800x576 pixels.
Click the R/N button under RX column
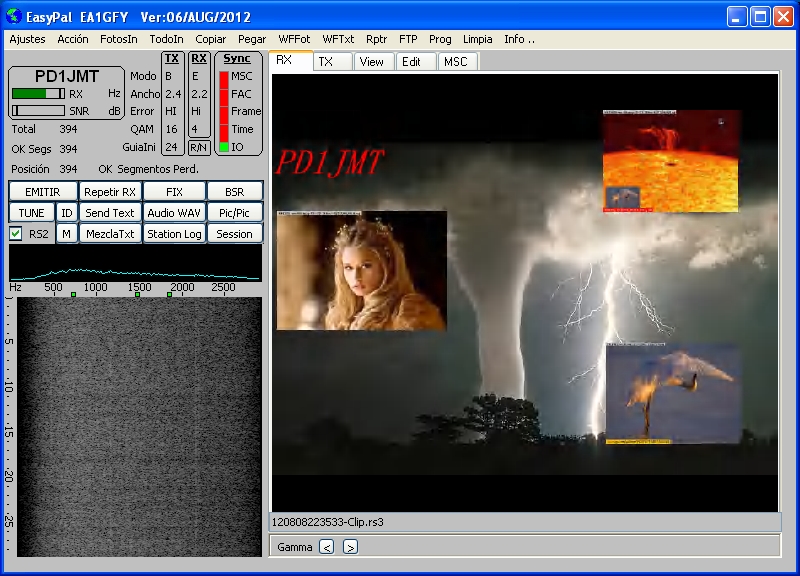click(x=198, y=148)
